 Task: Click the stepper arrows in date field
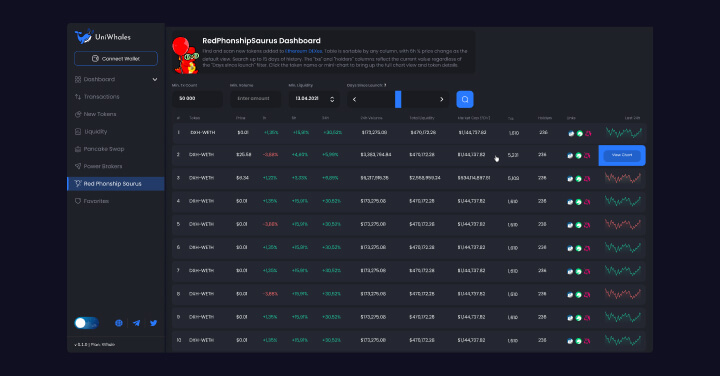point(332,99)
